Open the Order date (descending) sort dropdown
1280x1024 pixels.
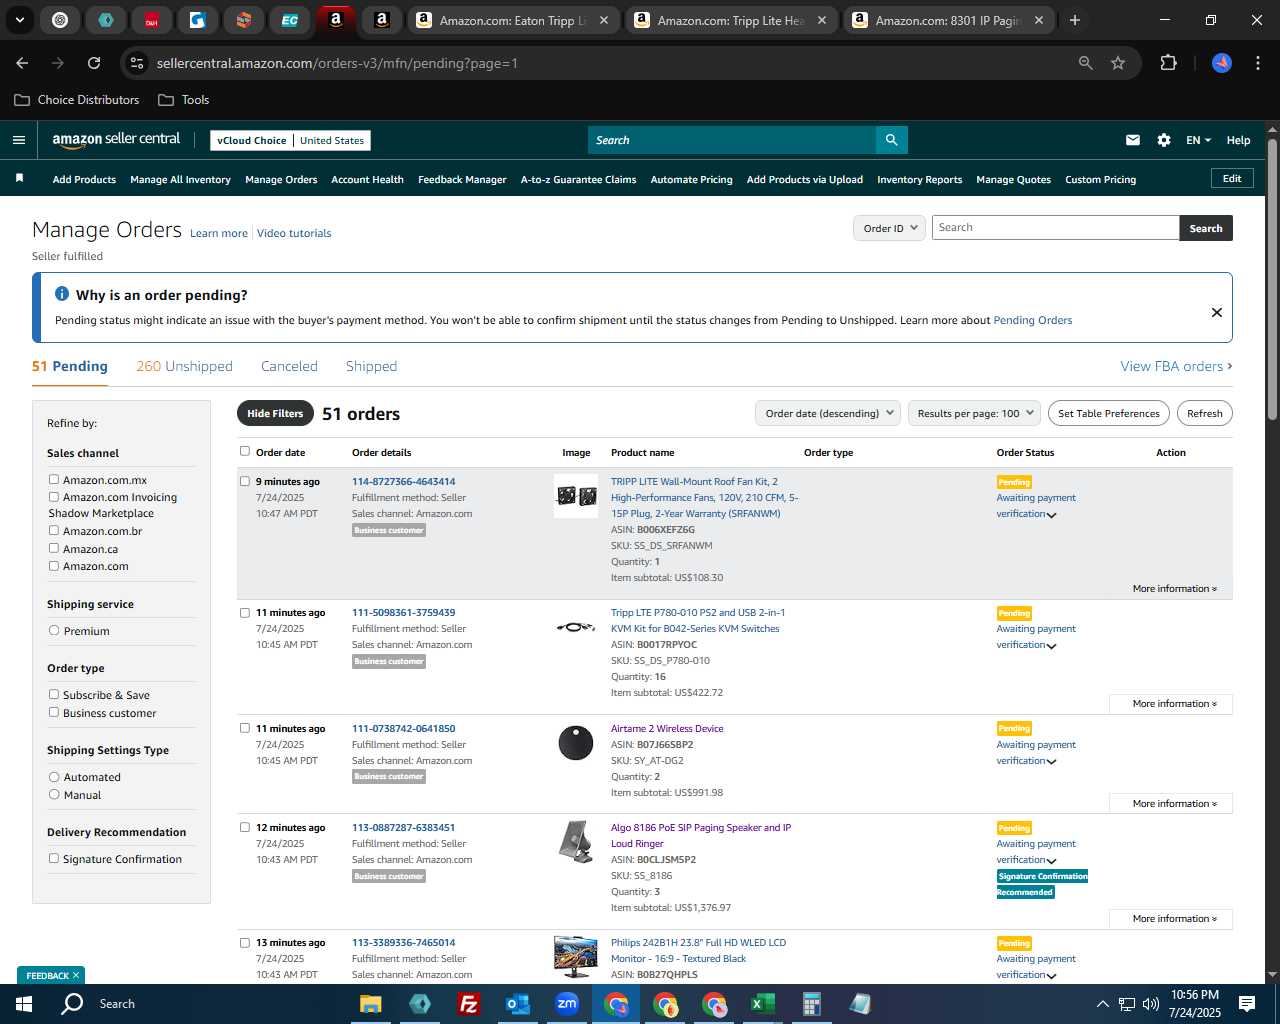point(828,413)
